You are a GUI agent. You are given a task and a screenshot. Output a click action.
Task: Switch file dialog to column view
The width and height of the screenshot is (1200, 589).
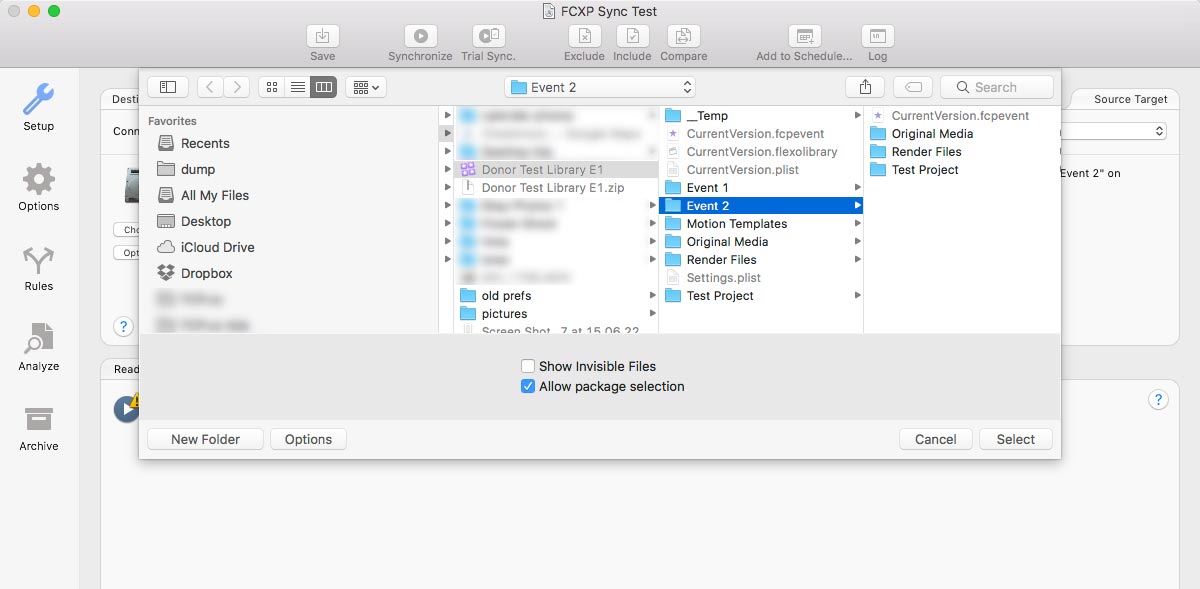(324, 87)
